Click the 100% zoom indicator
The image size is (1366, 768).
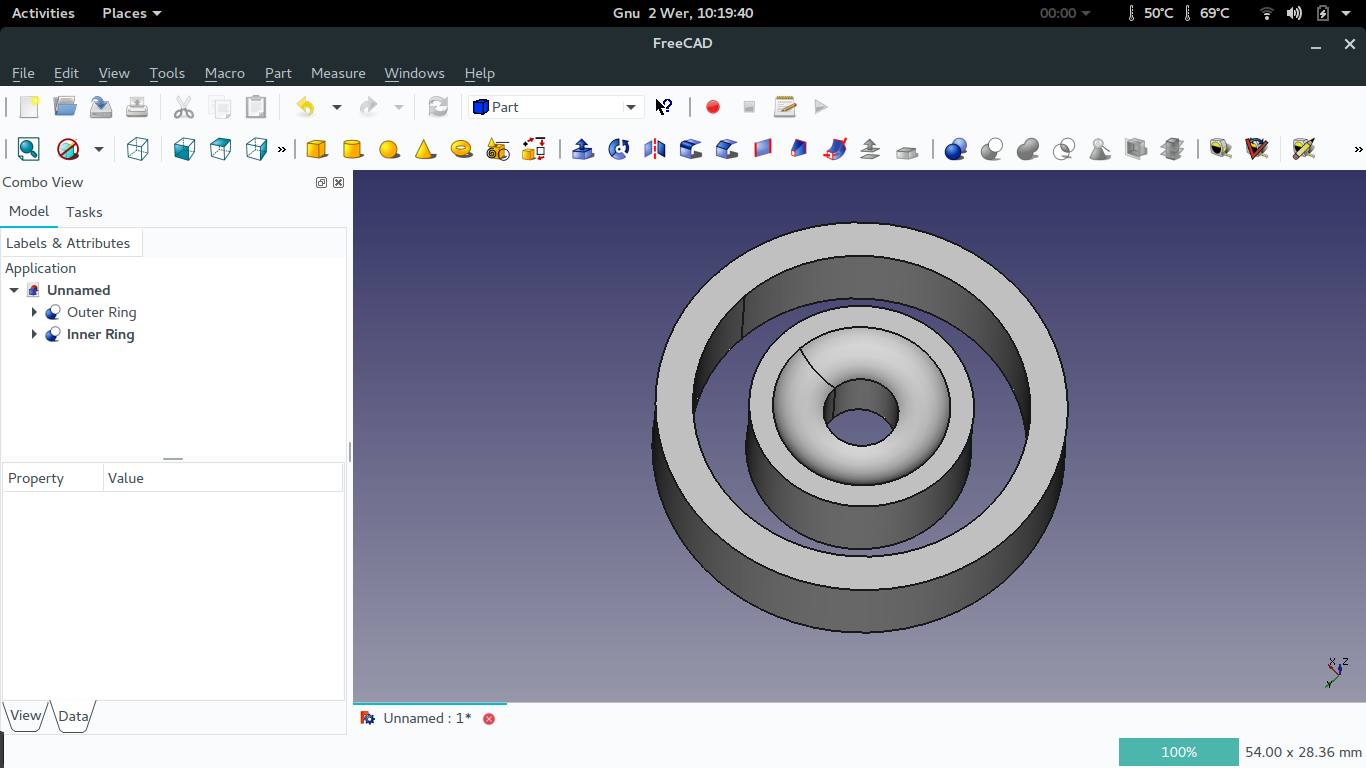click(x=1178, y=751)
